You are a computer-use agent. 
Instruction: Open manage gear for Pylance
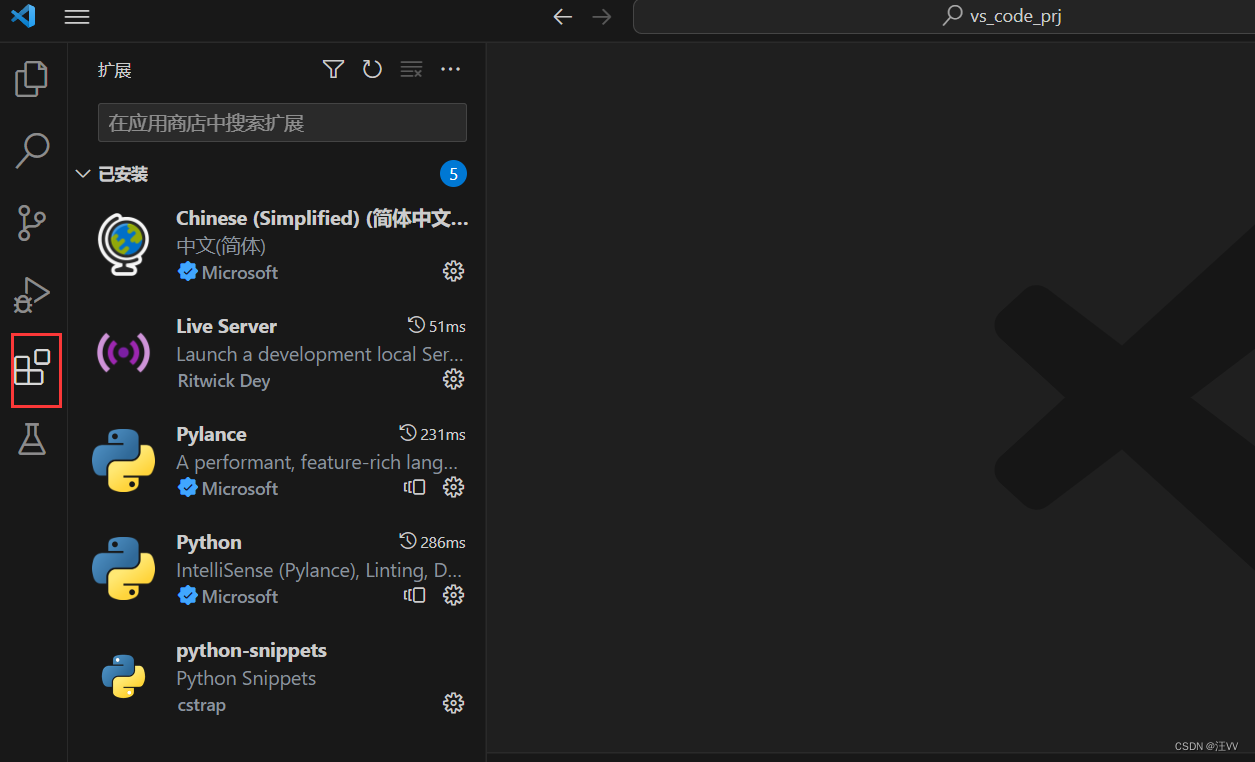click(x=454, y=487)
